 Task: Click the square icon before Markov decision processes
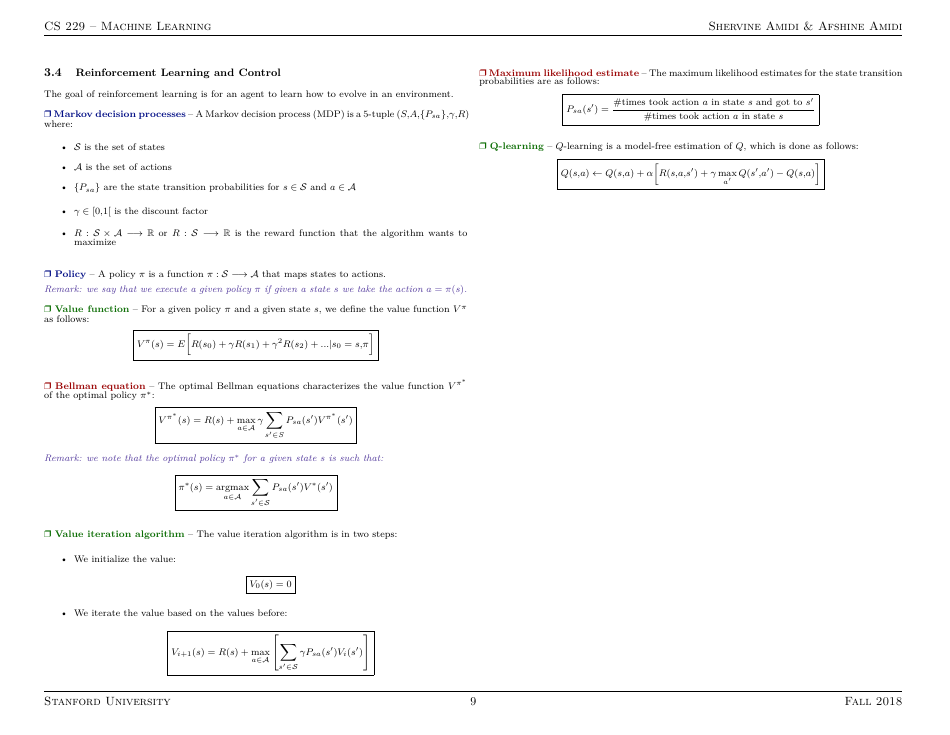pyautogui.click(x=48, y=115)
